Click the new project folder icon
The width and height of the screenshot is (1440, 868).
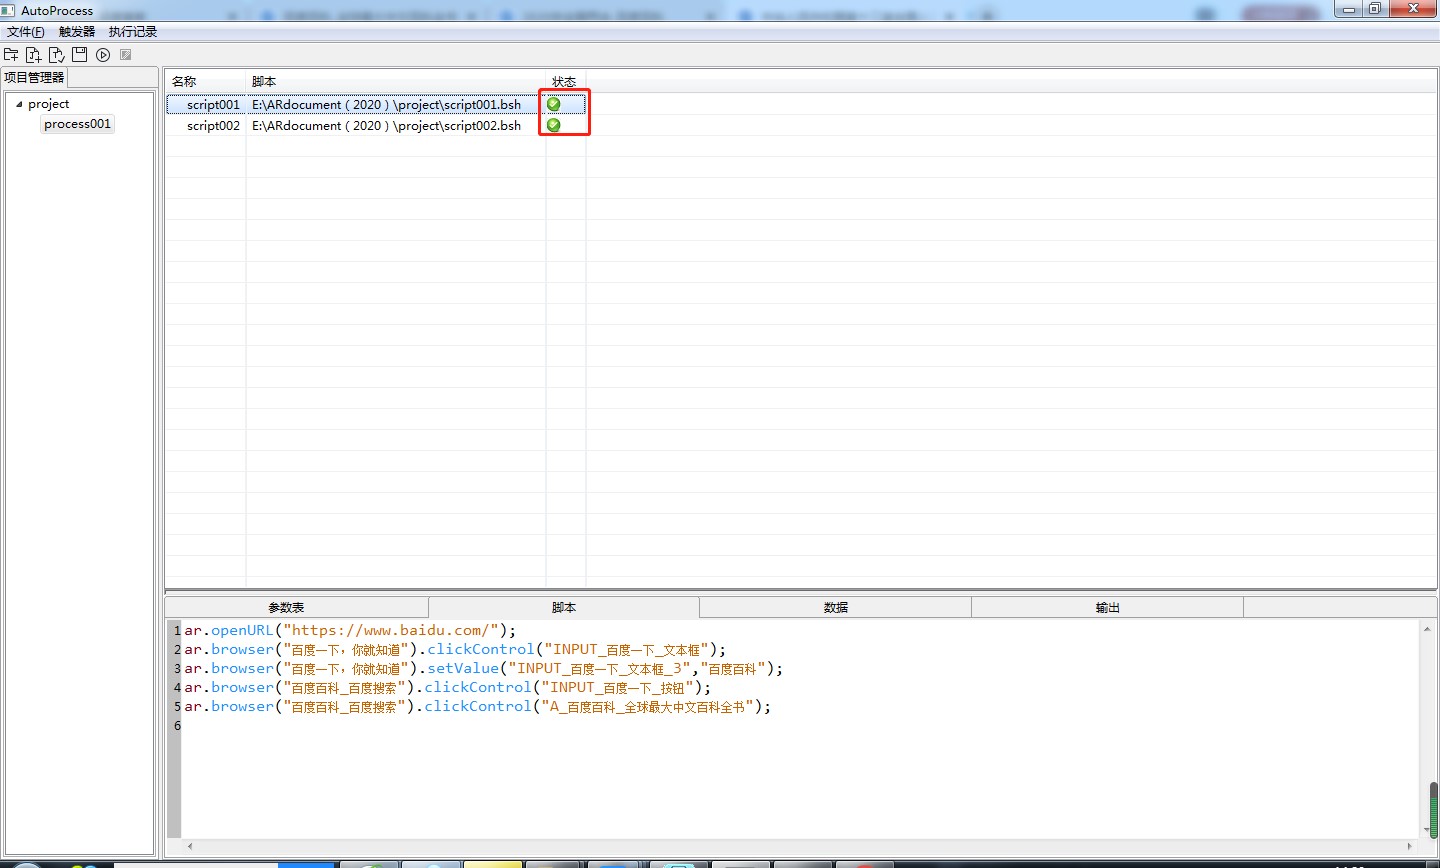[11, 55]
